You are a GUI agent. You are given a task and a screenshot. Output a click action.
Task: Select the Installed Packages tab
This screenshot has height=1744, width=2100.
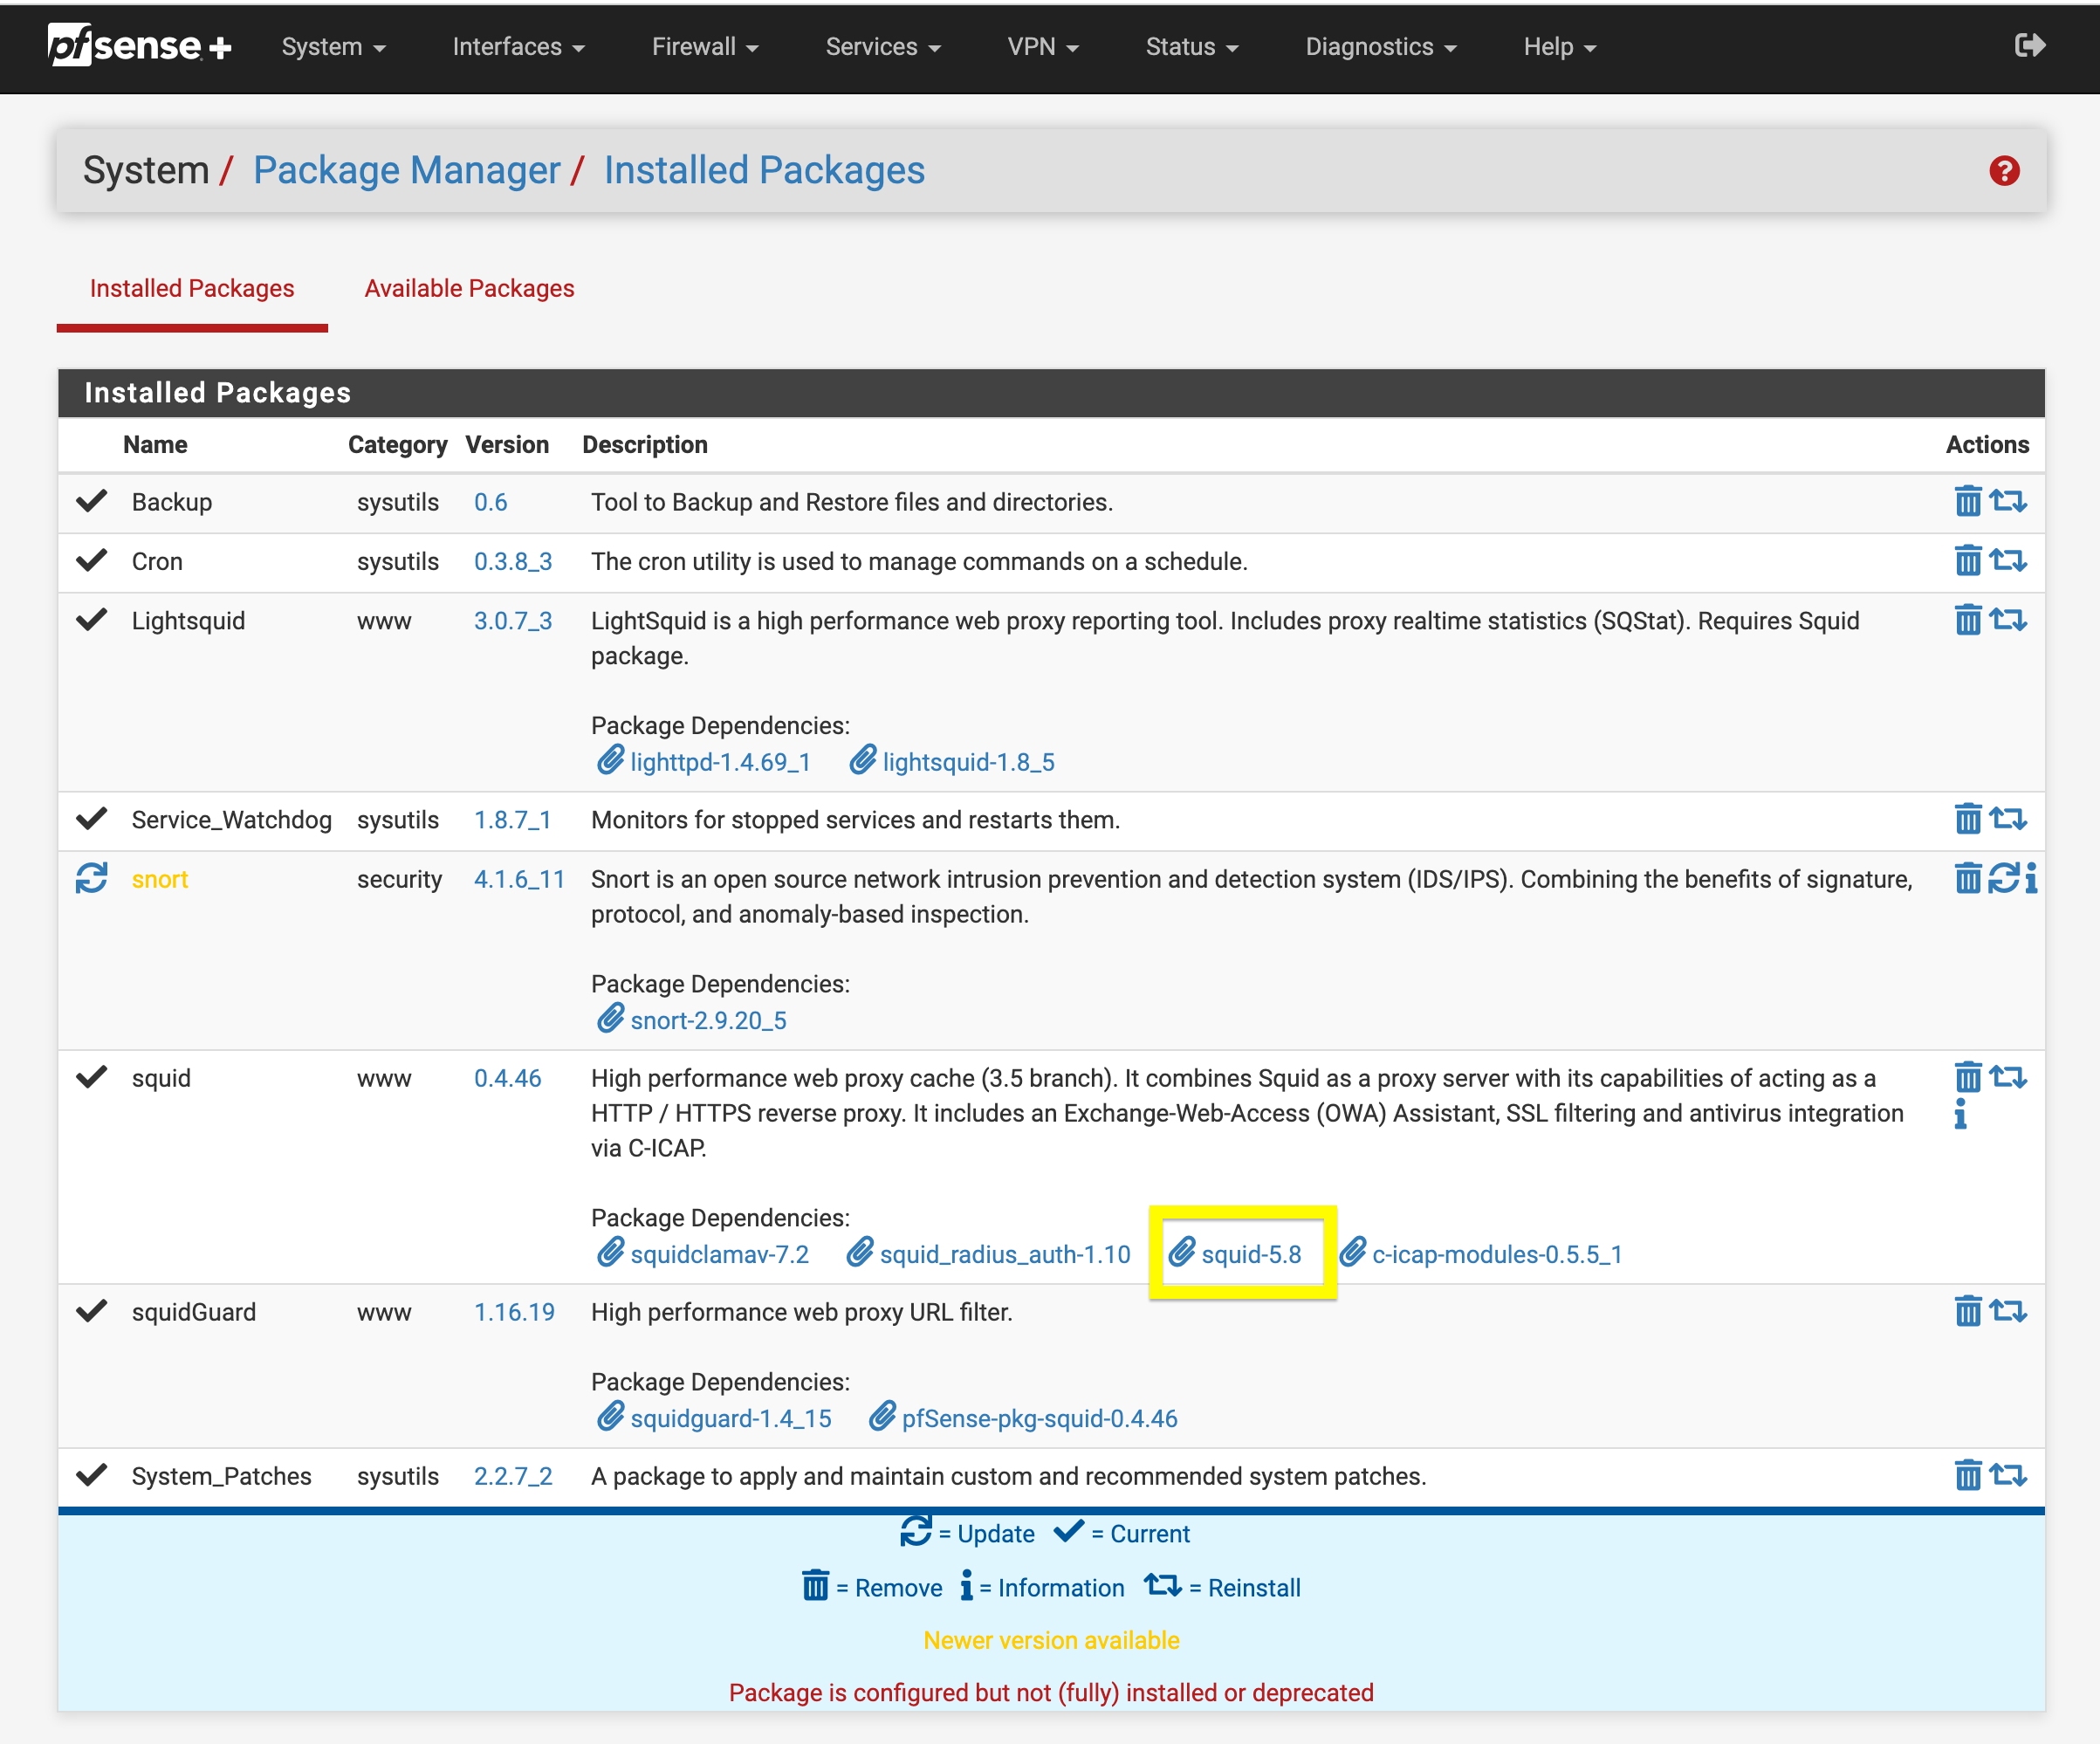(192, 288)
